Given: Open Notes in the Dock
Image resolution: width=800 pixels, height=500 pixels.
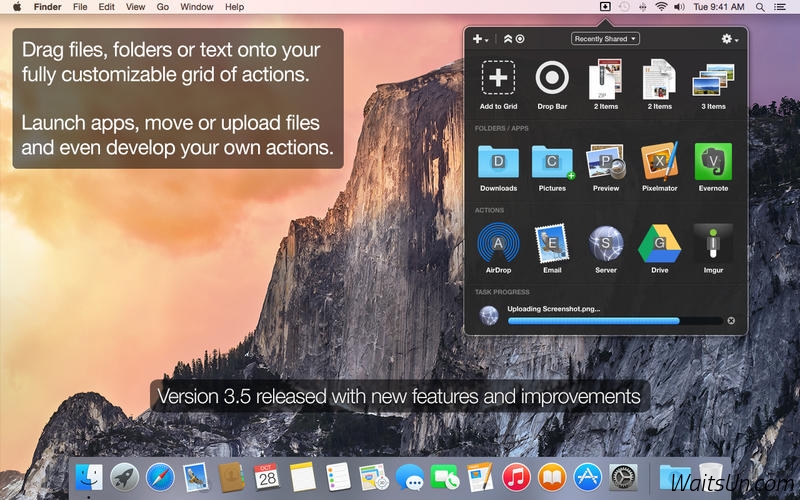Looking at the screenshot, I should click(303, 478).
